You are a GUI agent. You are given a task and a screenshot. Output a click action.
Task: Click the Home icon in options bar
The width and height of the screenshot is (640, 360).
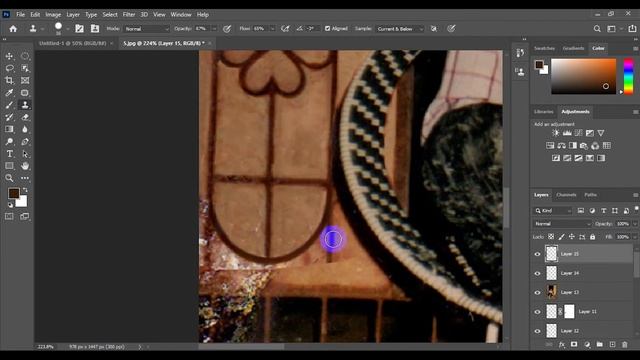coord(13,29)
